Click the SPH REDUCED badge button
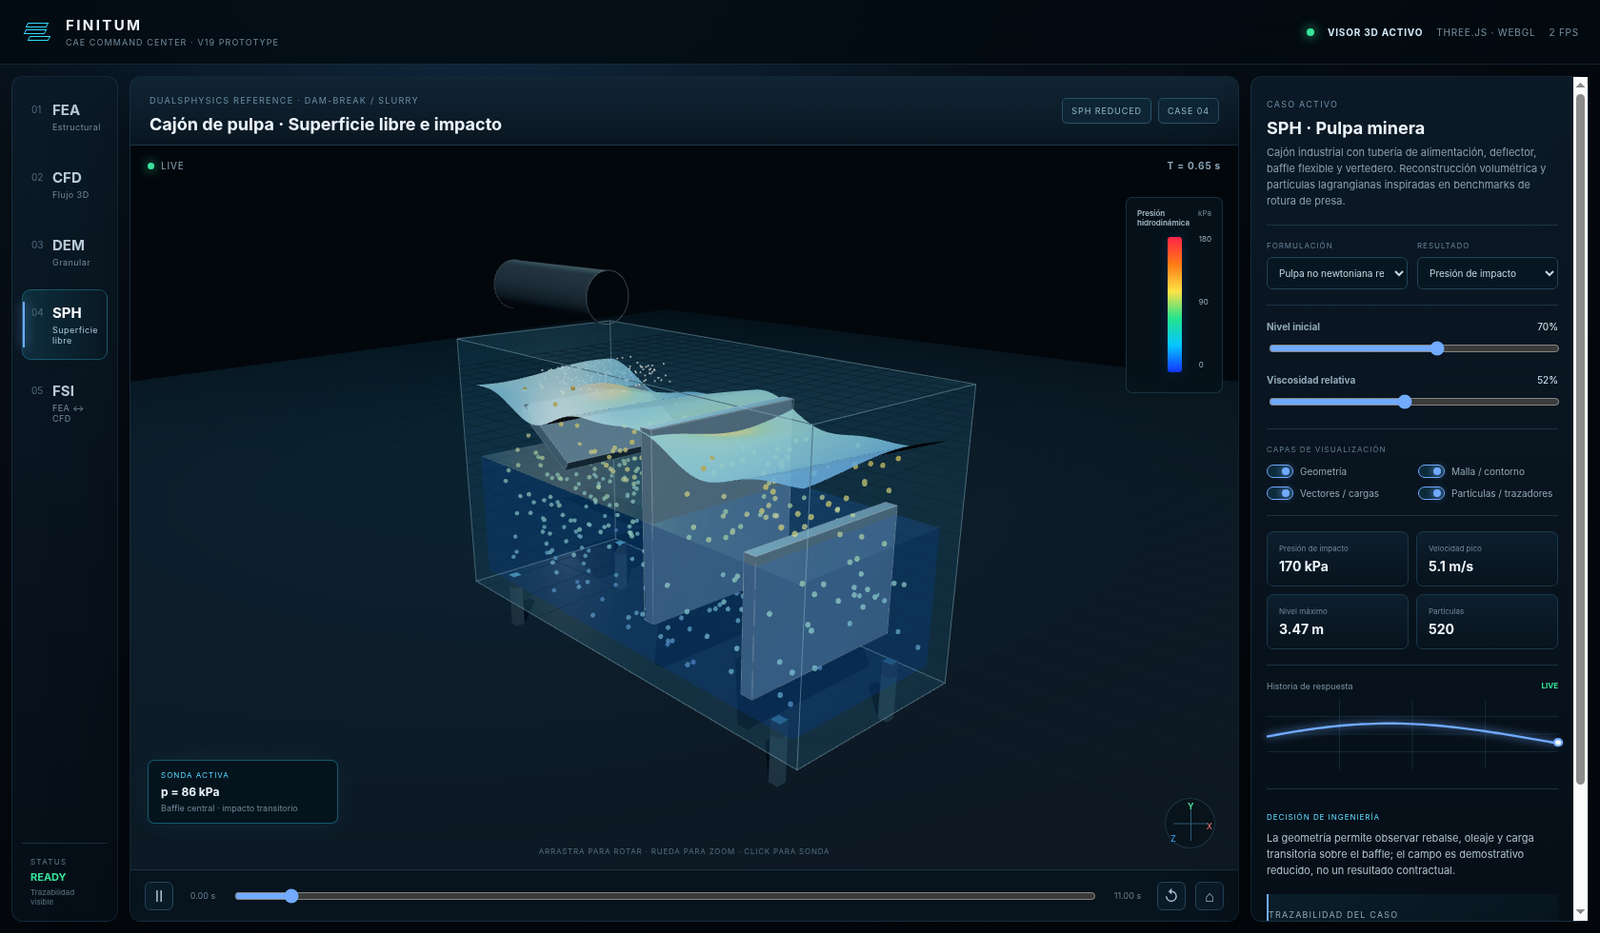 pyautogui.click(x=1106, y=111)
